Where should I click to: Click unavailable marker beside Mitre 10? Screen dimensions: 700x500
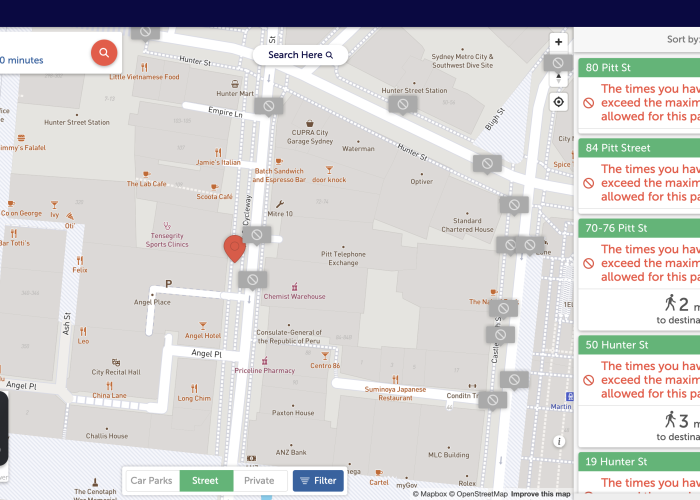(x=257, y=235)
